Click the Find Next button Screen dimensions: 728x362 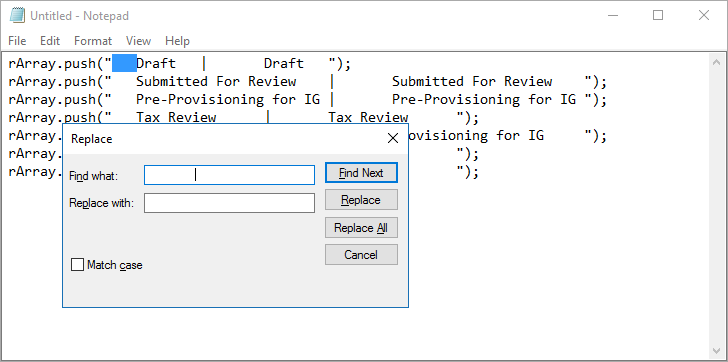pos(361,173)
